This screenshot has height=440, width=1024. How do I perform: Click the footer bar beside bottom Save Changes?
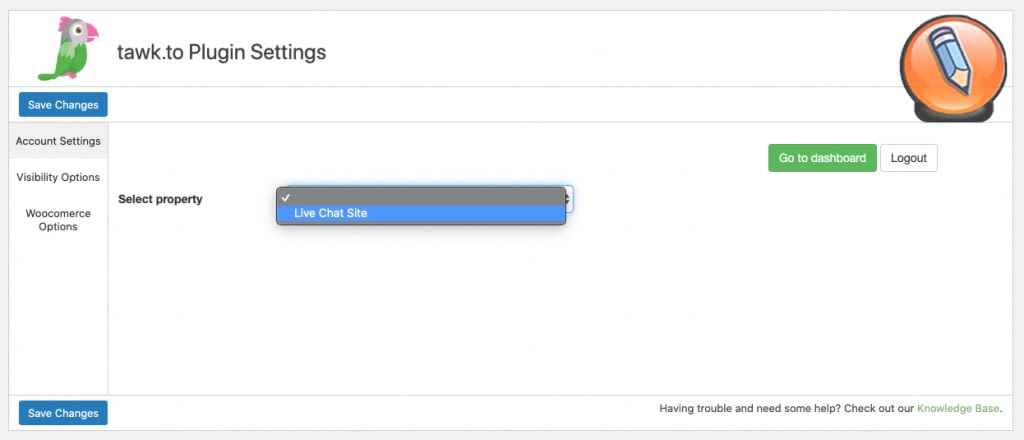pos(380,412)
